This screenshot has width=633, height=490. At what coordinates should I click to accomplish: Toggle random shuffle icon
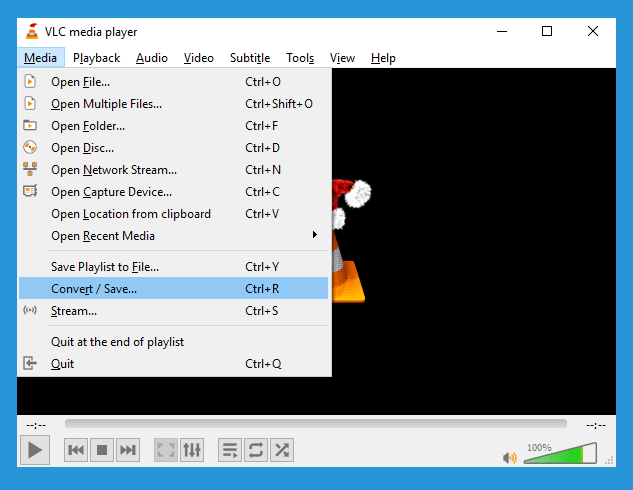282,450
